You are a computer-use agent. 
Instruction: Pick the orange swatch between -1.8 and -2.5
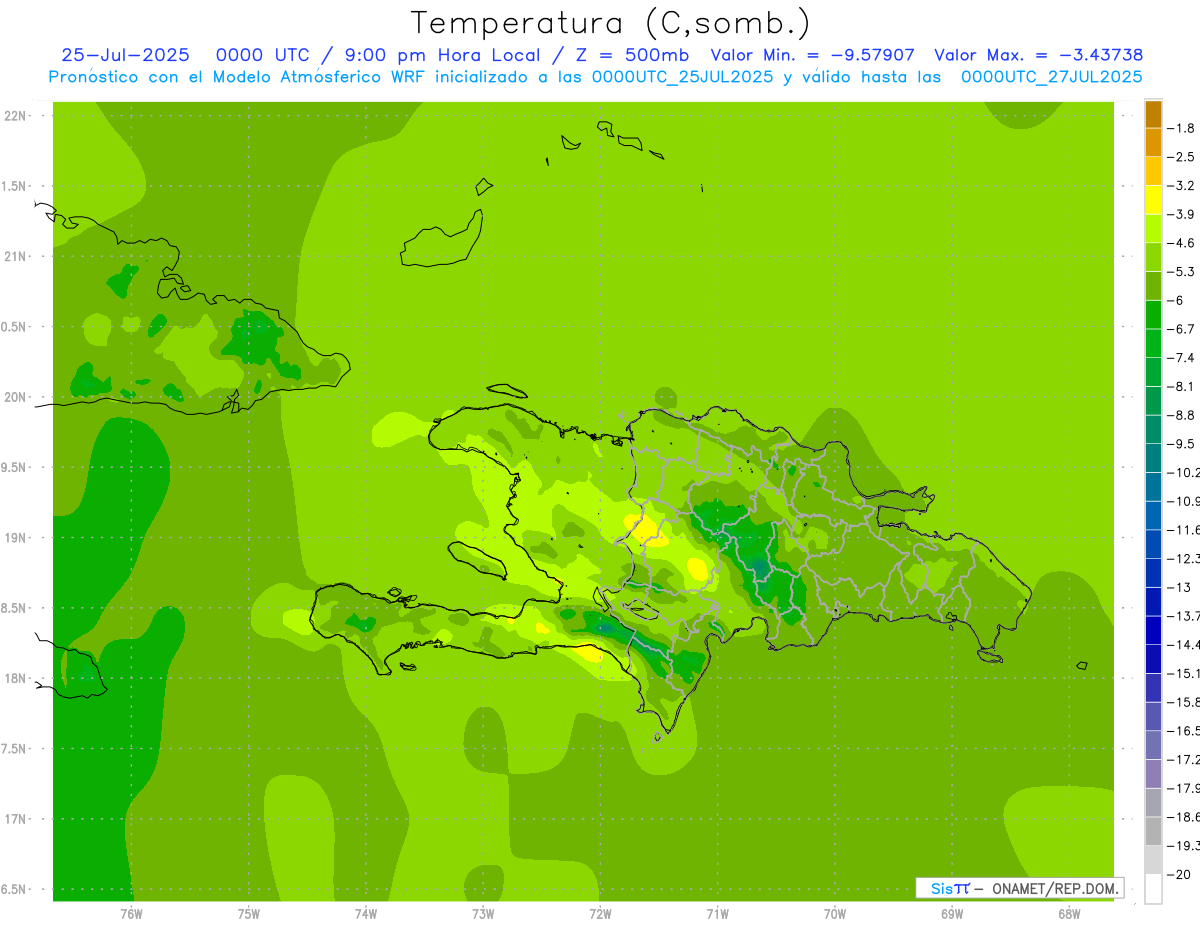1153,143
